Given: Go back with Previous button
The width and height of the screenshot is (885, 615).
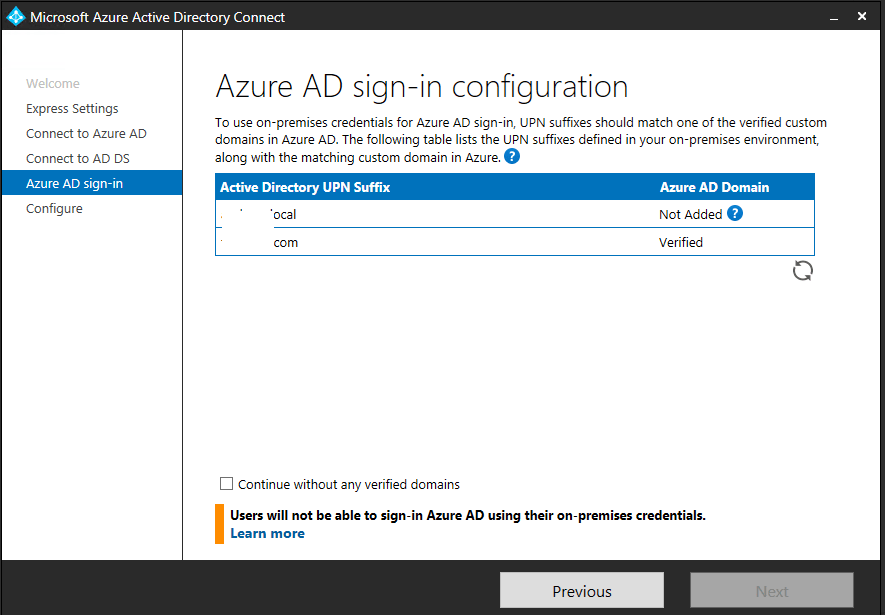Looking at the screenshot, I should tap(582, 591).
